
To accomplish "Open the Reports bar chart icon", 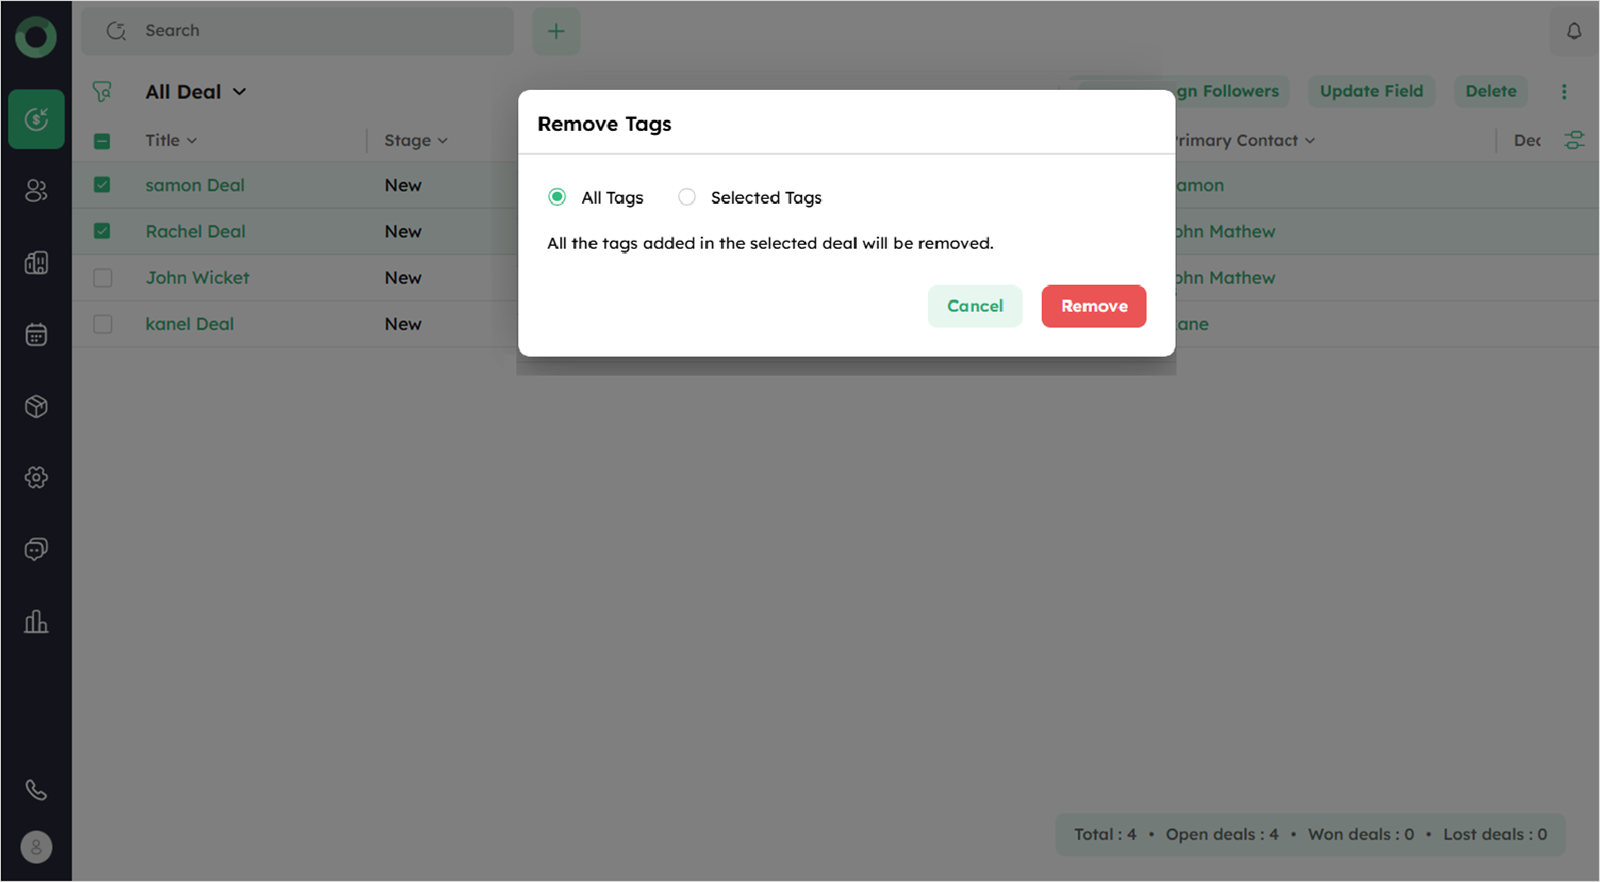I will [37, 622].
